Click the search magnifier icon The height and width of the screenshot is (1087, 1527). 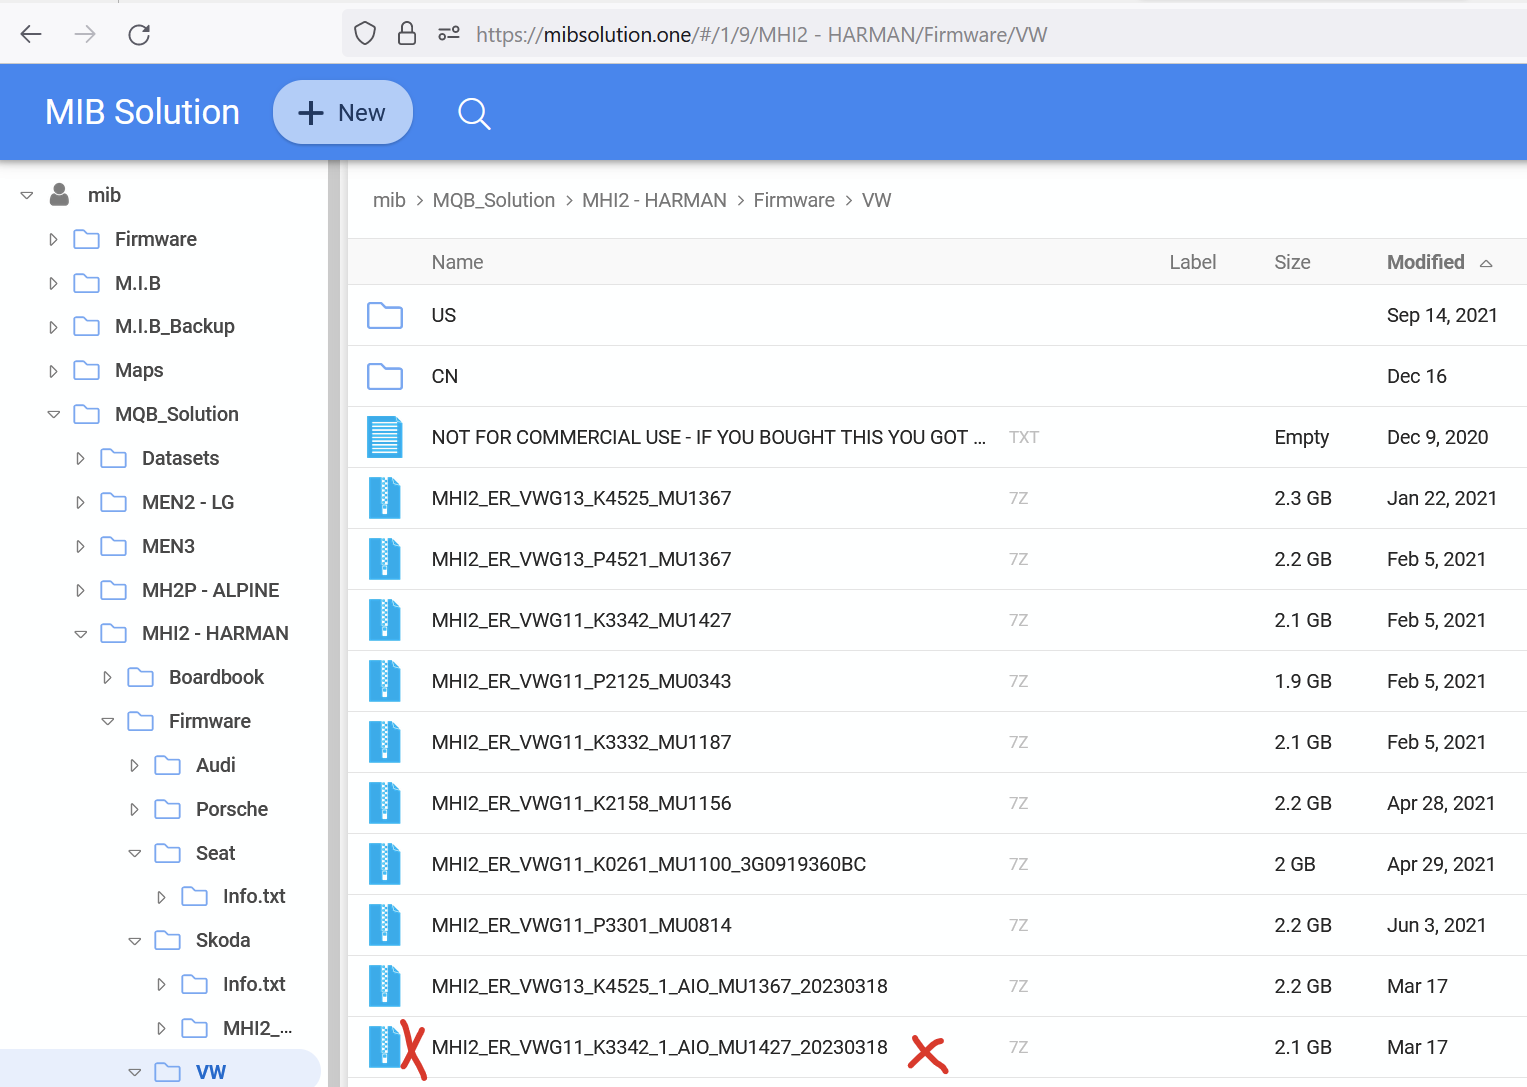coord(474,114)
